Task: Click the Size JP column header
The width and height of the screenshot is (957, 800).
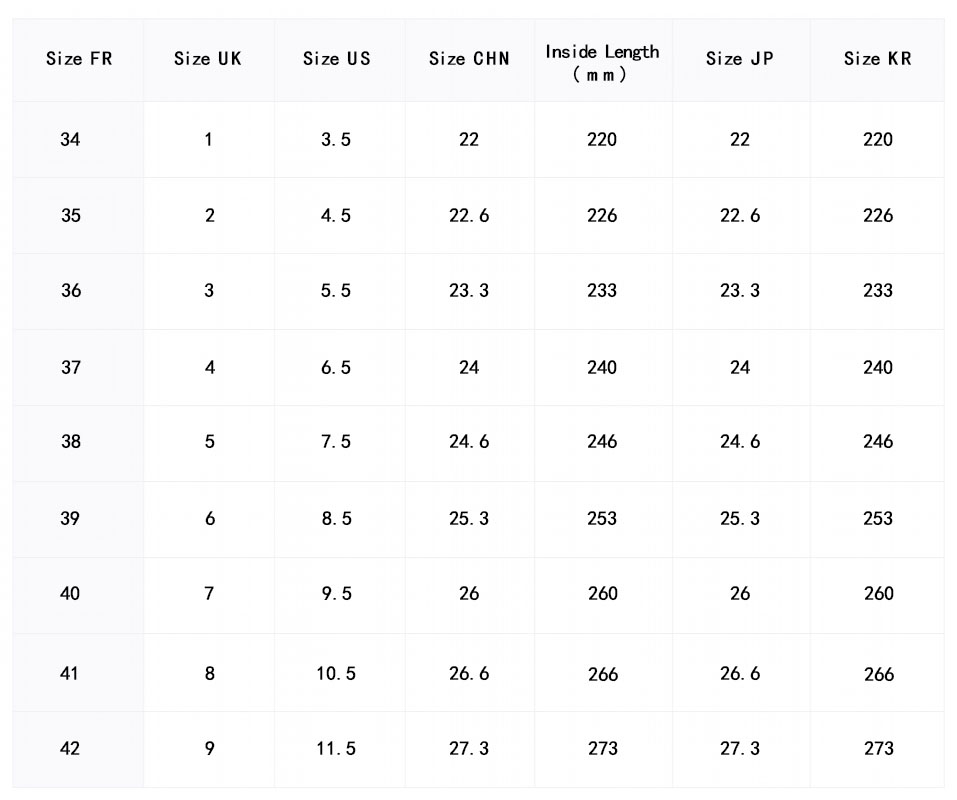Action: coord(740,59)
